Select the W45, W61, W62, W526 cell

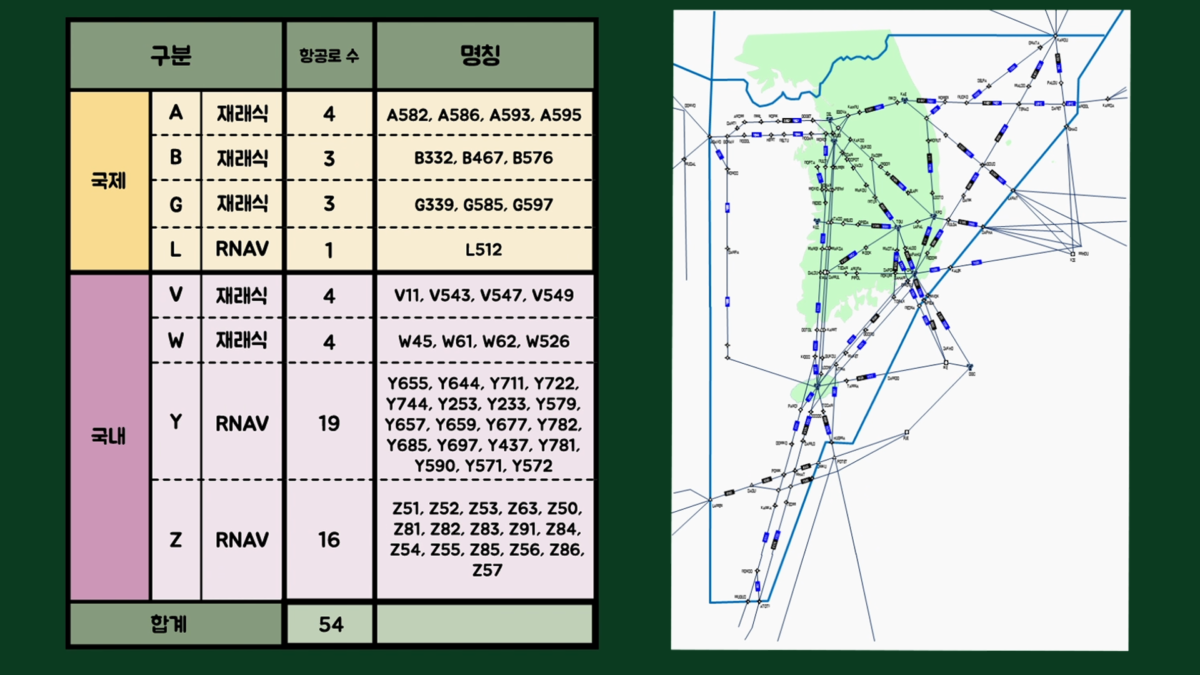coord(484,341)
